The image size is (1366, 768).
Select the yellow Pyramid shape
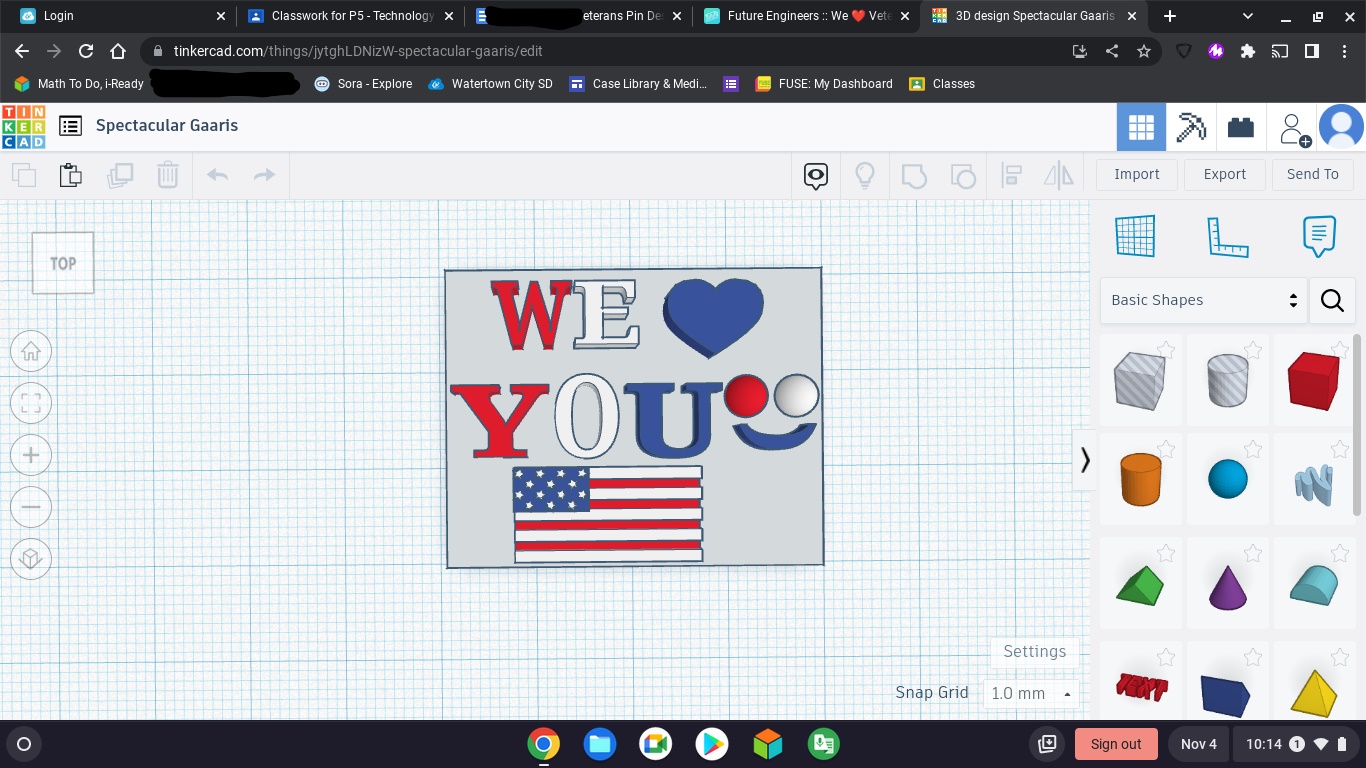click(1314, 693)
